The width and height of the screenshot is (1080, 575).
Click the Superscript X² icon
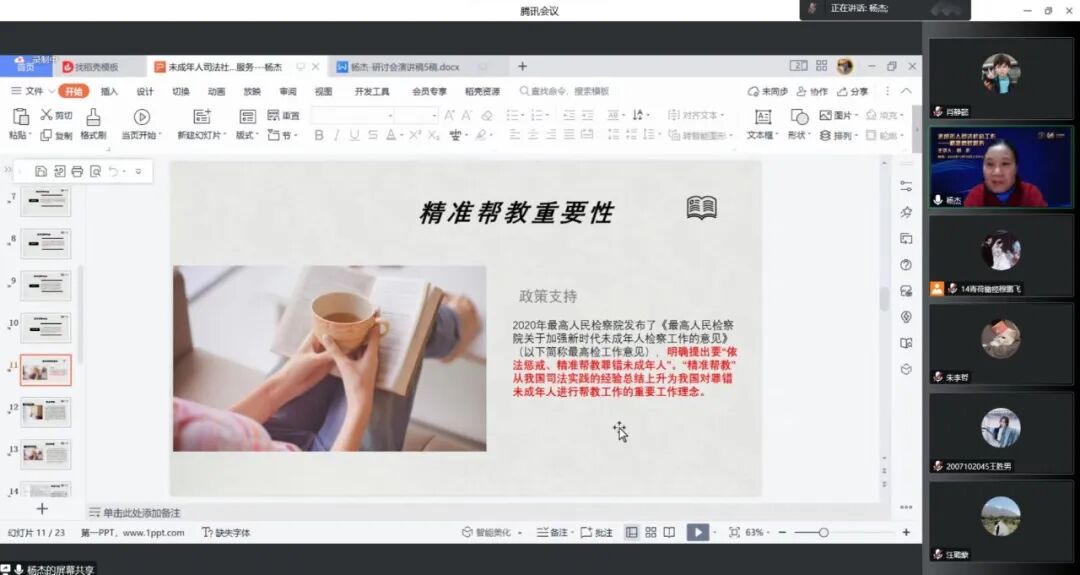(x=415, y=135)
